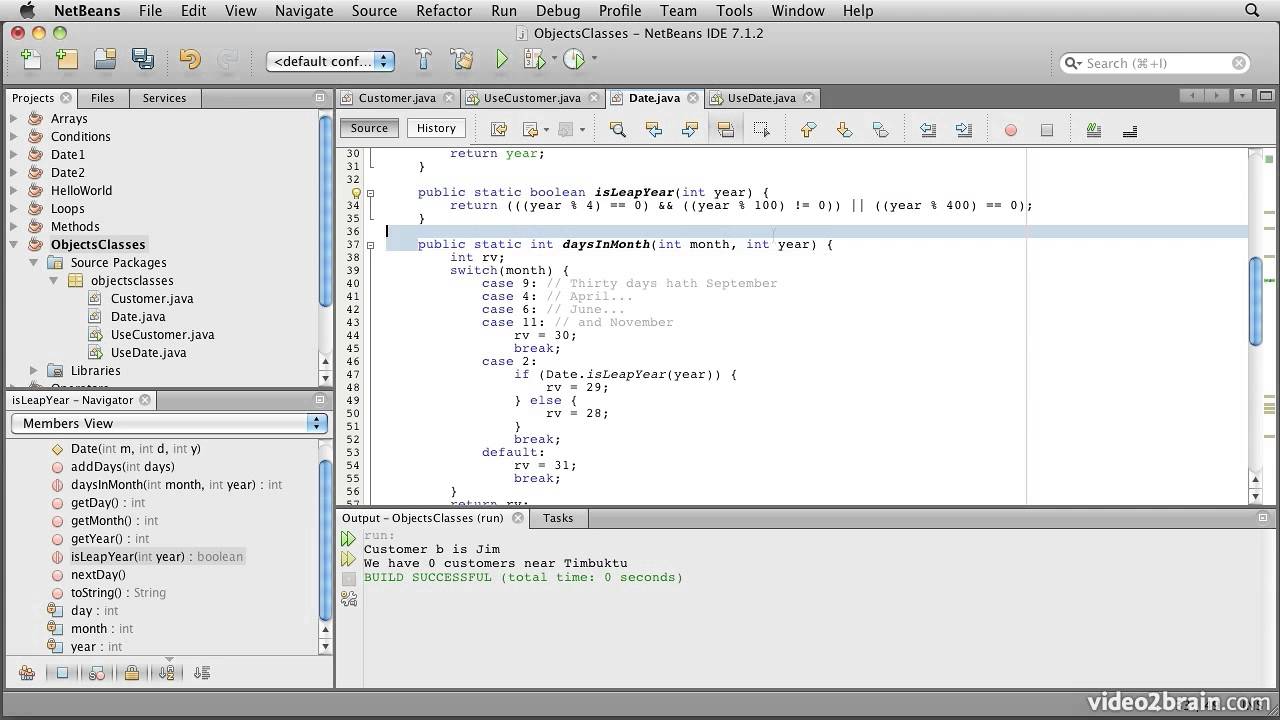Viewport: 1280px width, 720px height.
Task: Switch to the Tasks tab
Action: [x=558, y=518]
